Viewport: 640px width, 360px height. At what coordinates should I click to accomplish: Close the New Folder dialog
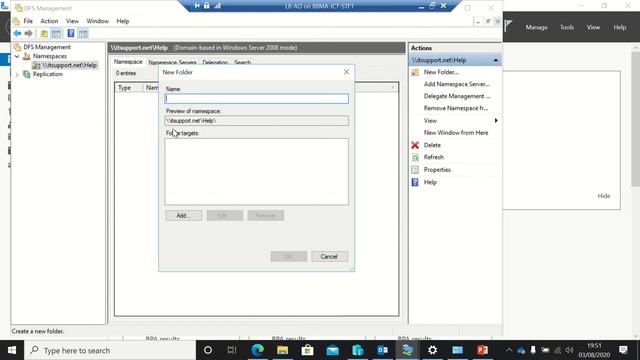coord(346,72)
